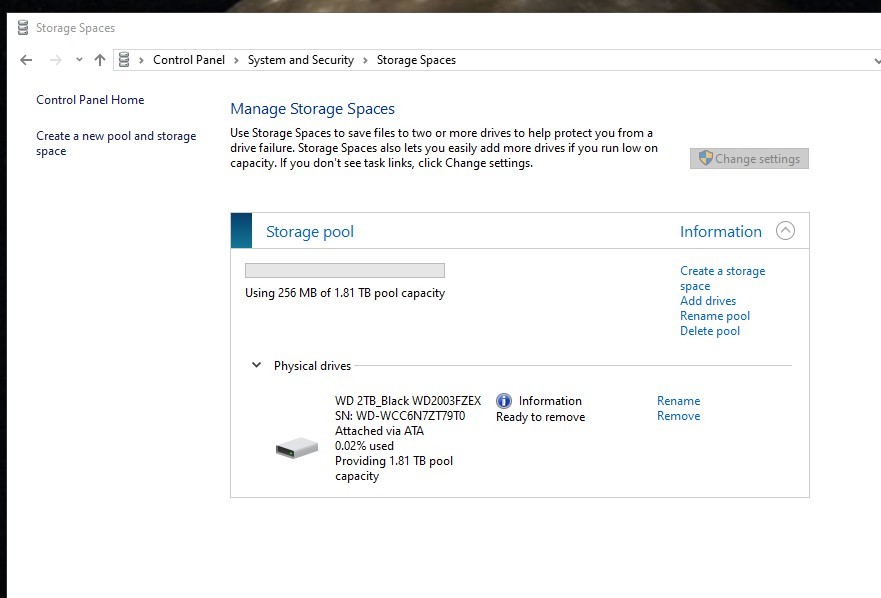This screenshot has width=881, height=598.
Task: Click the blue Information status icon
Action: pos(504,401)
